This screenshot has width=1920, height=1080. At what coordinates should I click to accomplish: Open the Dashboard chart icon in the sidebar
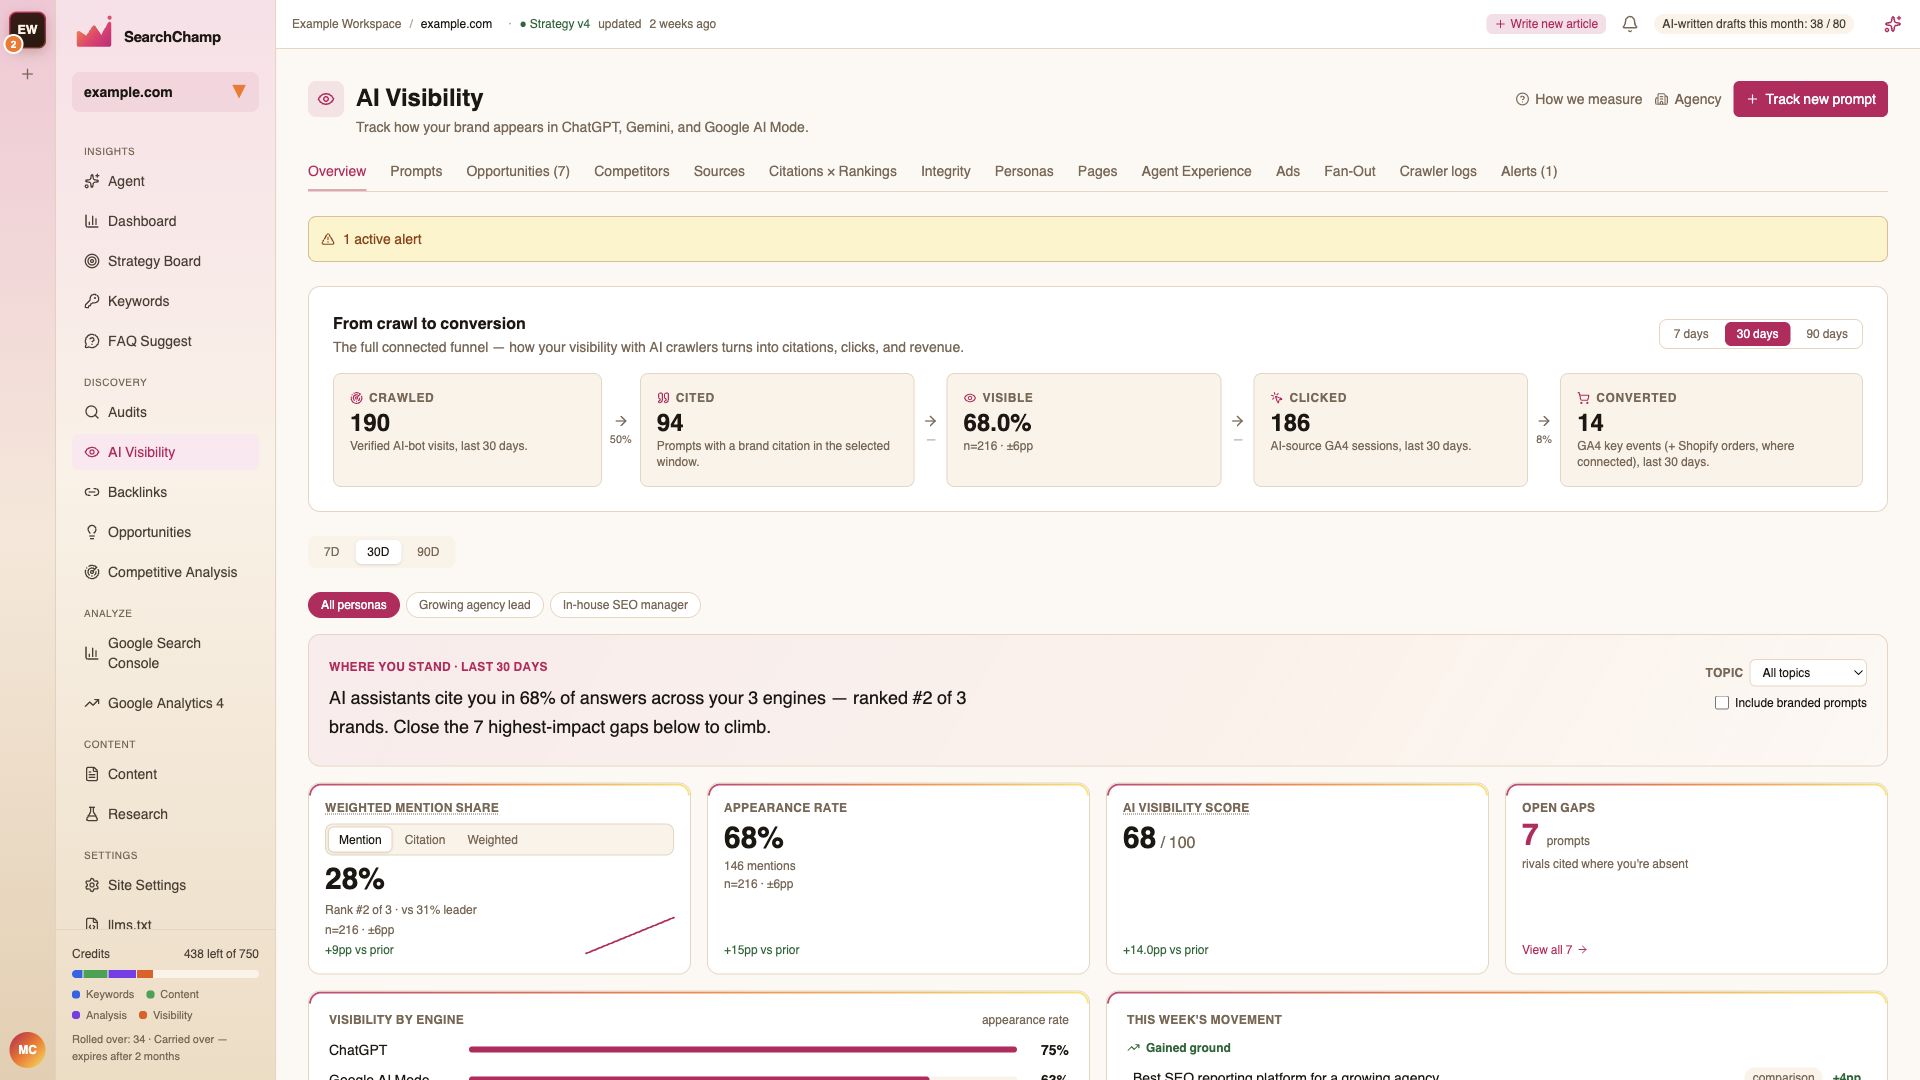coord(92,221)
